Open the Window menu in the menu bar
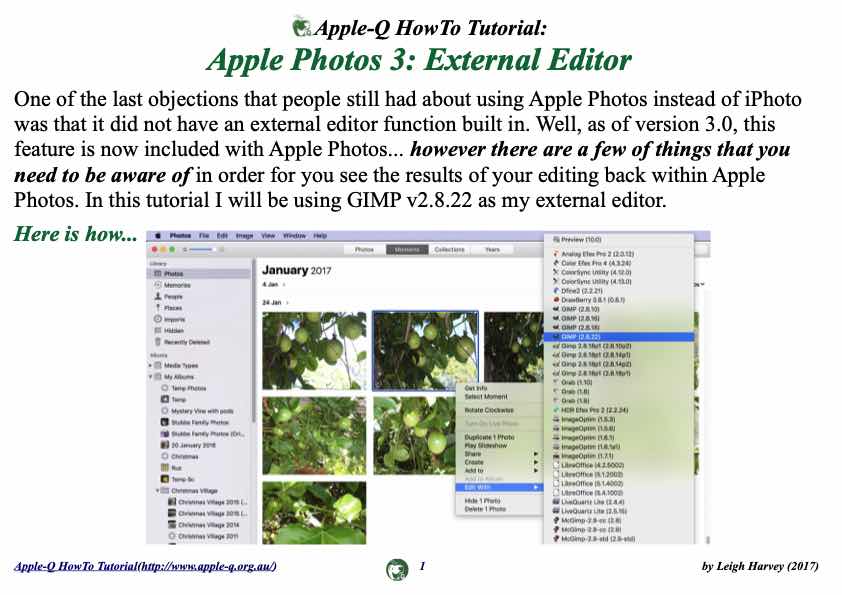This screenshot has height=595, width=842. (x=294, y=236)
